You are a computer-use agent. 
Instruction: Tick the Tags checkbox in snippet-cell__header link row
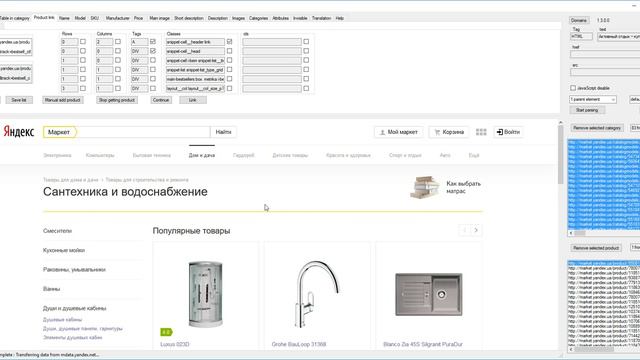(x=153, y=42)
